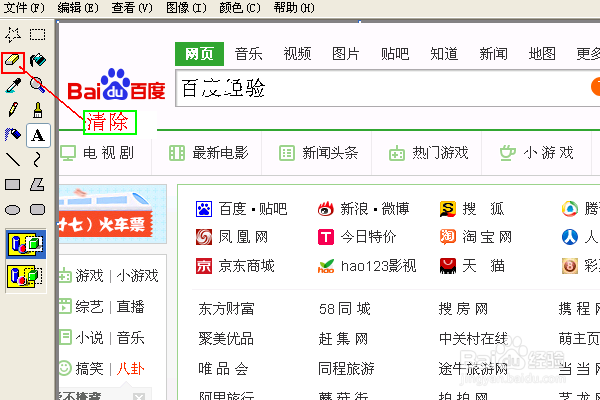Open the 图像(I) menu
Viewport: 600px width, 400px height.
click(186, 8)
